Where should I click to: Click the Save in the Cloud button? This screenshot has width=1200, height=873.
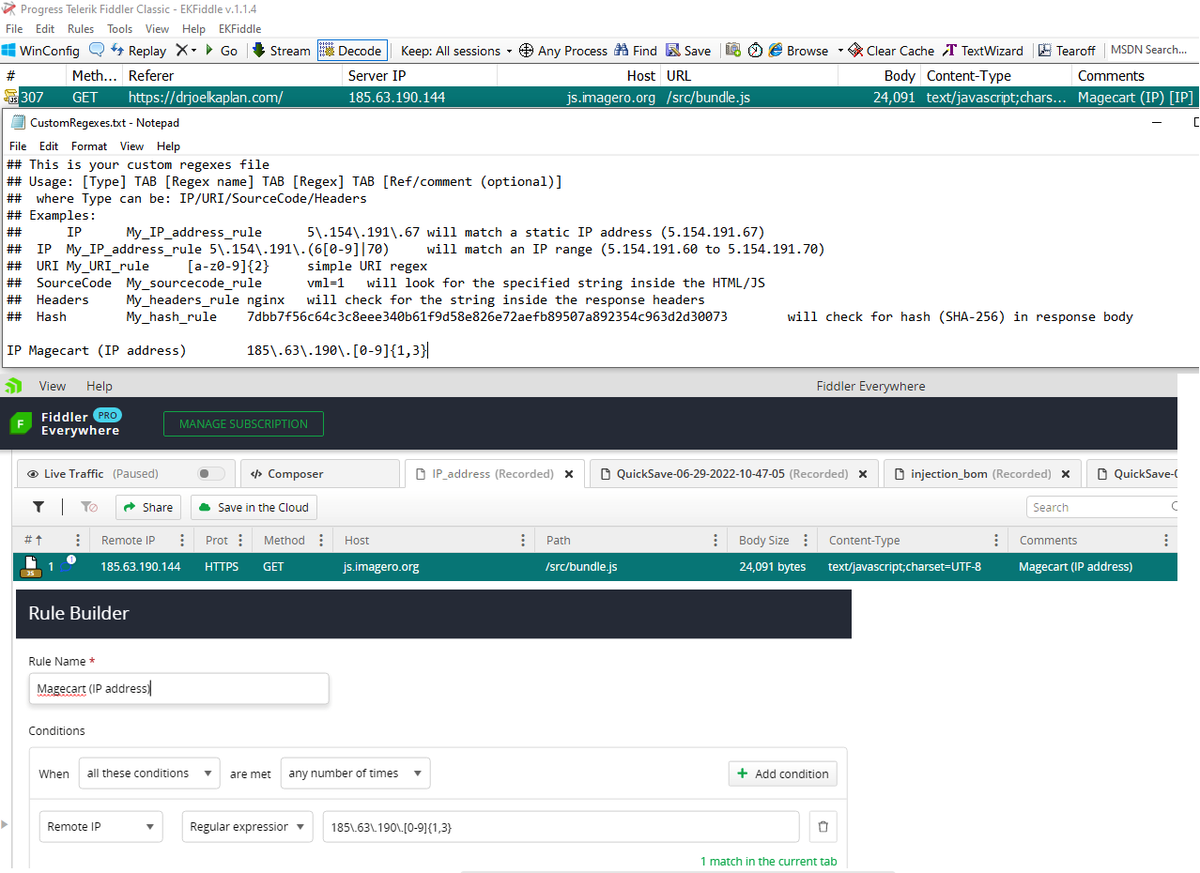pos(254,507)
